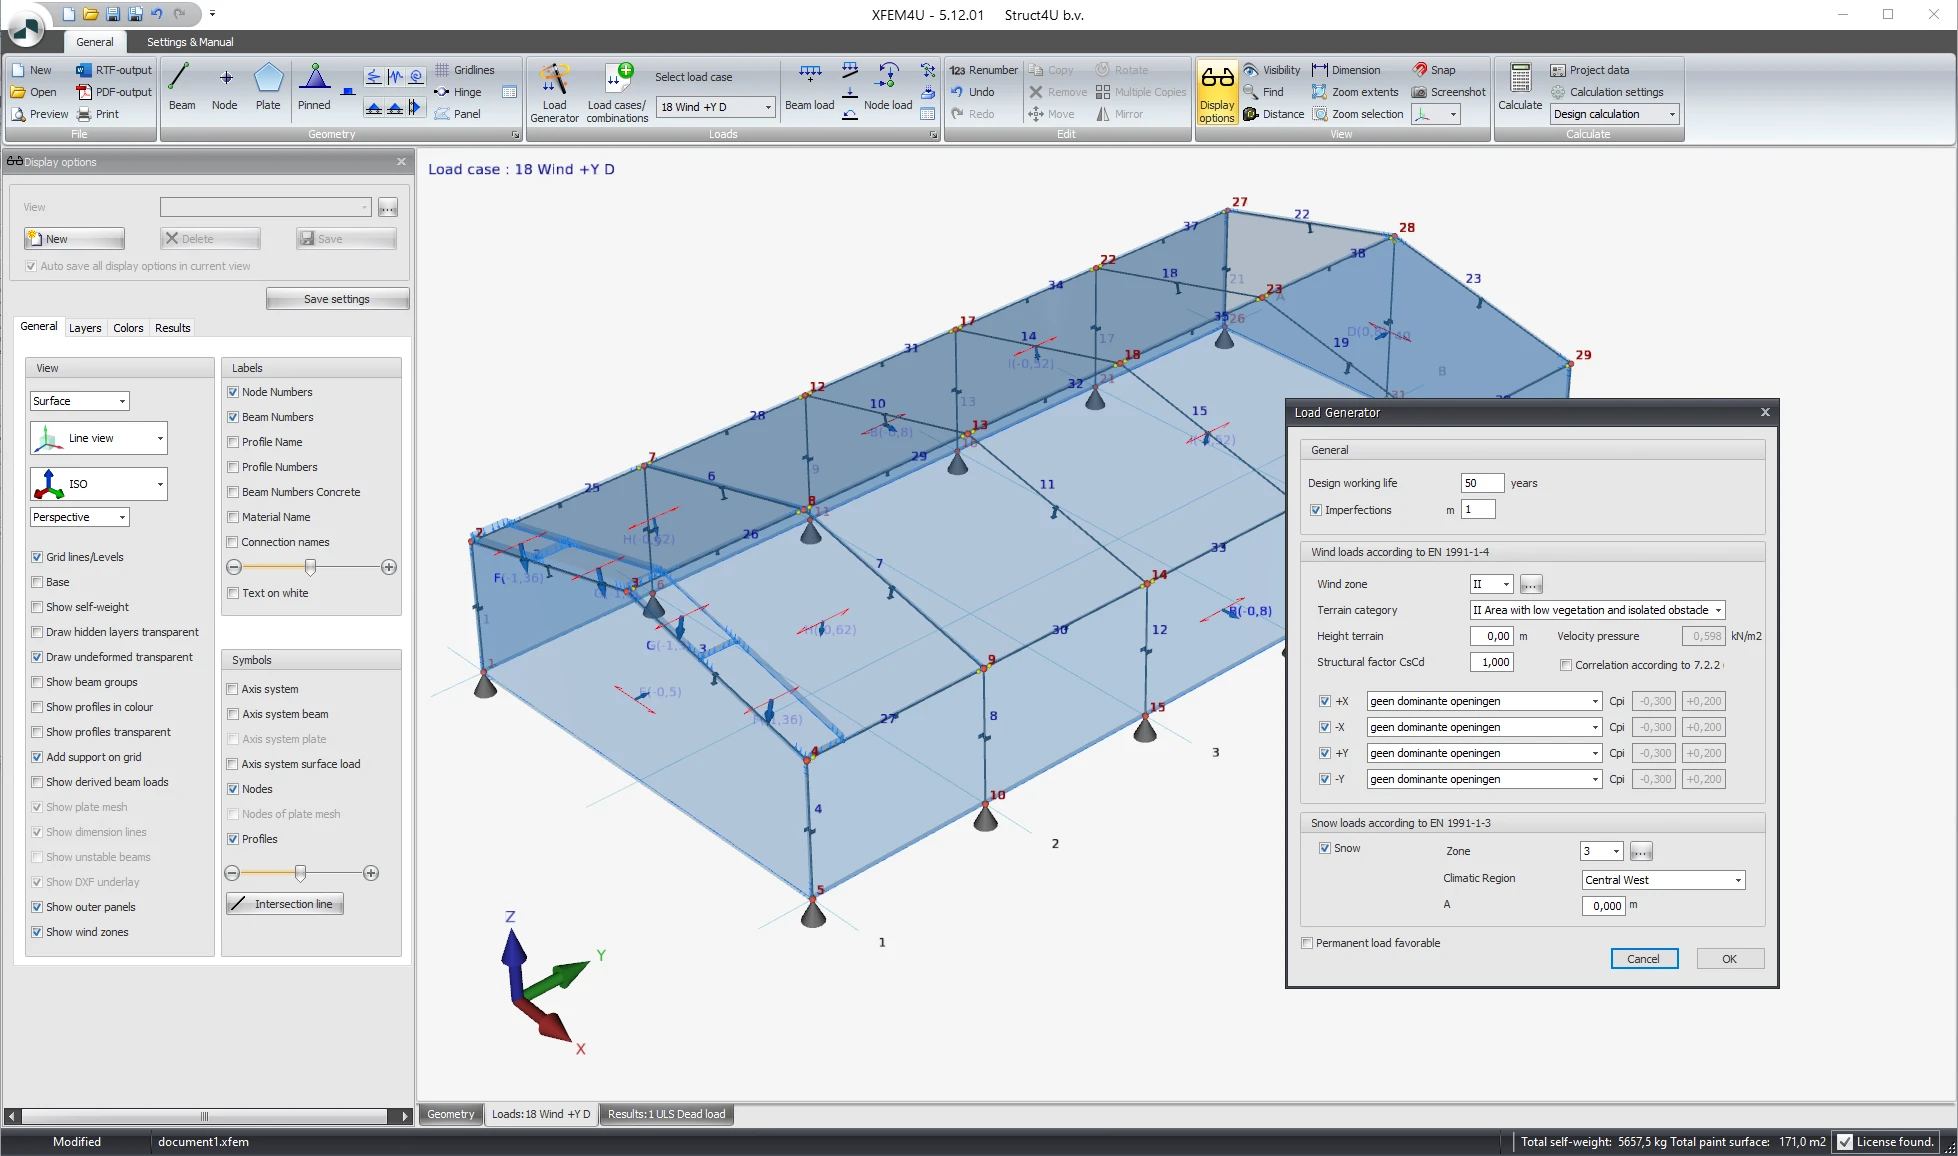
Task: Open the Visibility tool
Action: point(1271,70)
